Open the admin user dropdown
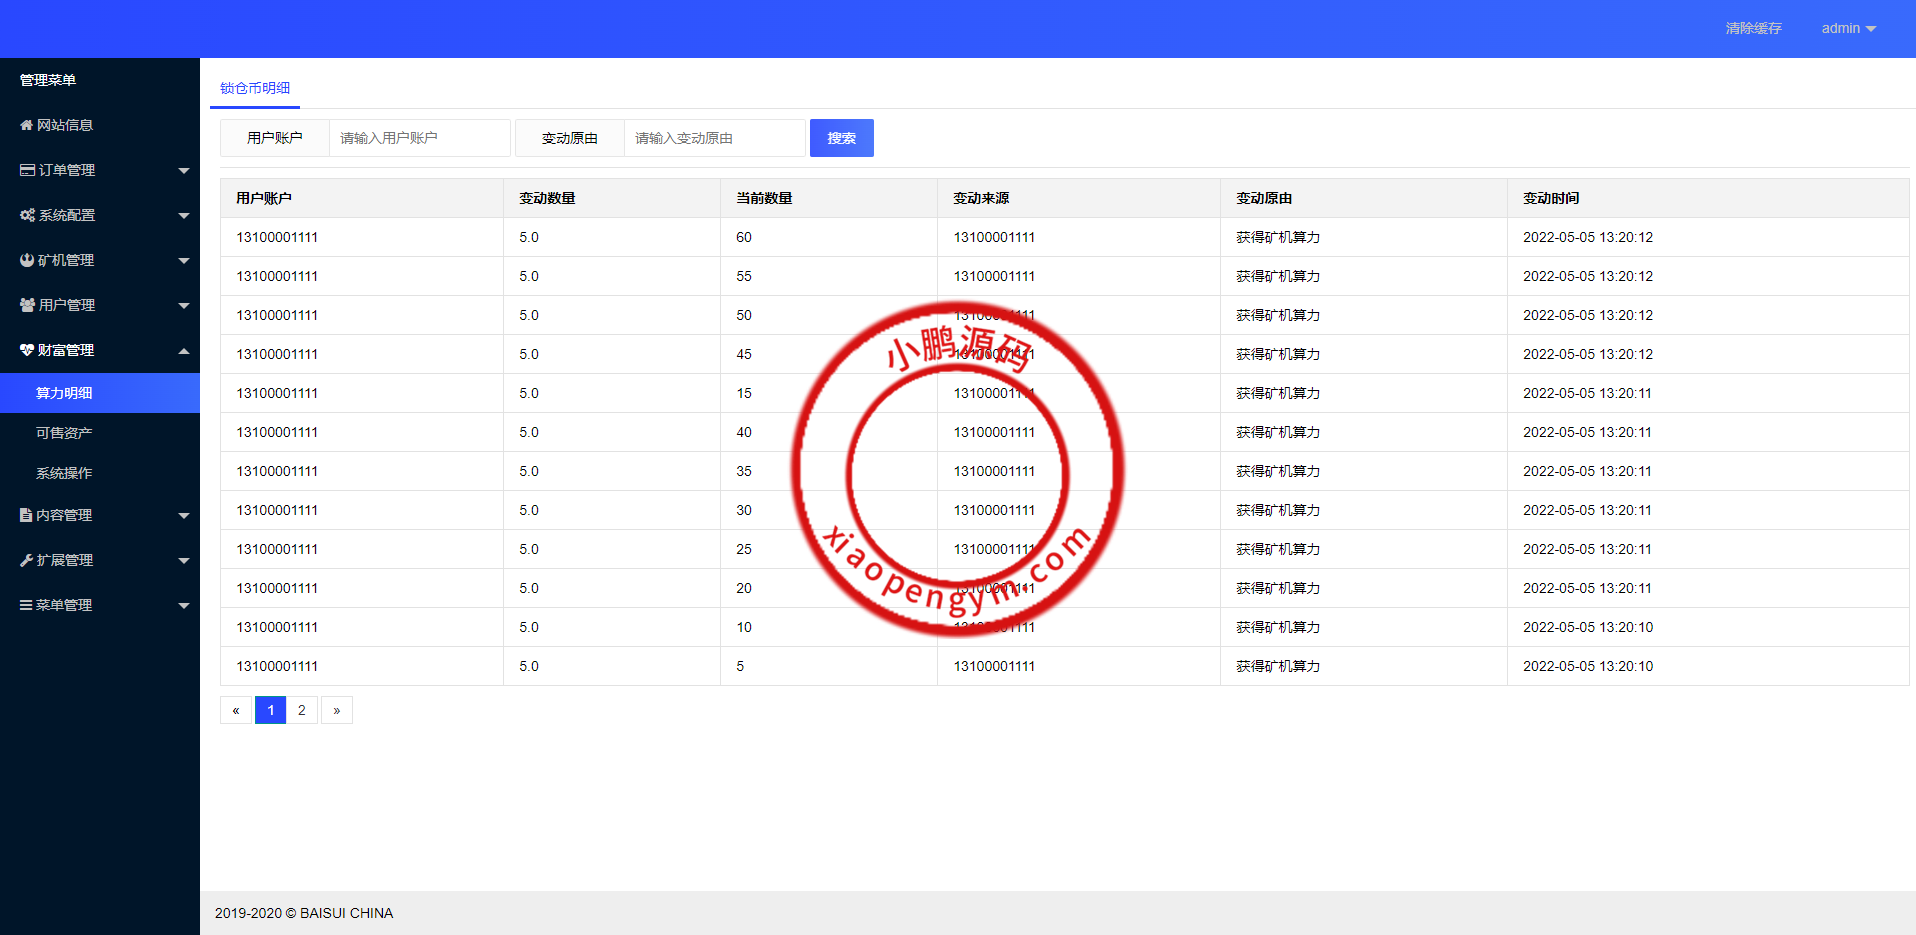Image resolution: width=1916 pixels, height=935 pixels. click(x=1848, y=28)
